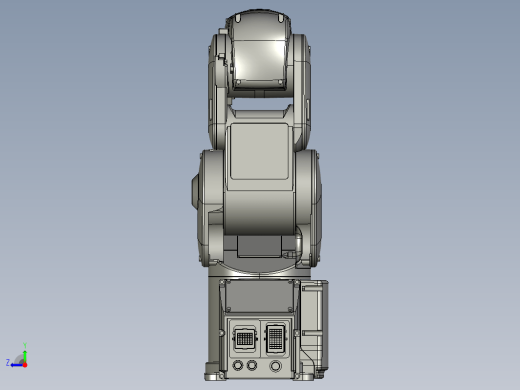520x390 pixels.
Task: Select the rightmost circular port on base panel
Action: pyautogui.click(x=275, y=366)
